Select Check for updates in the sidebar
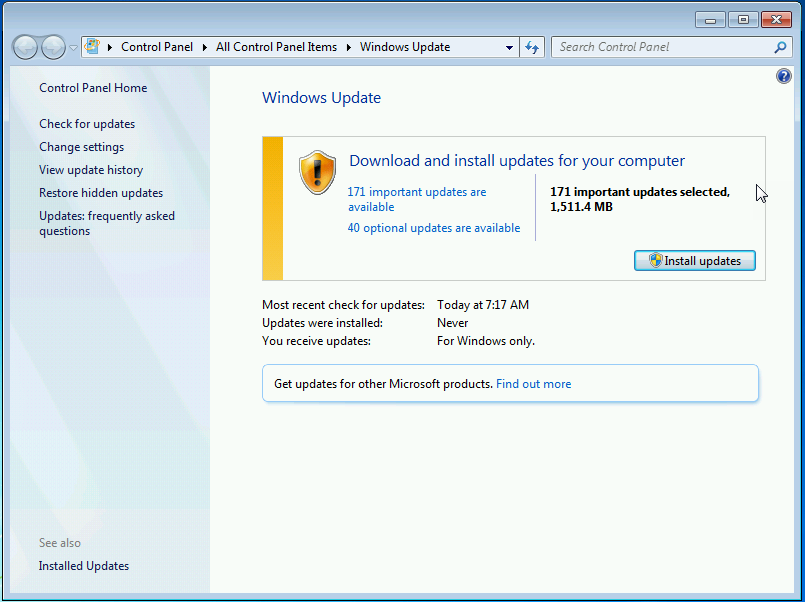 coord(87,124)
